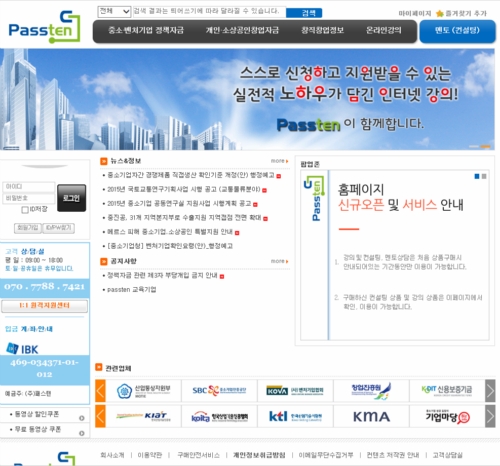This screenshot has width=500, height=466.
Task: Click the blue 검색 search button
Action: 304,13
